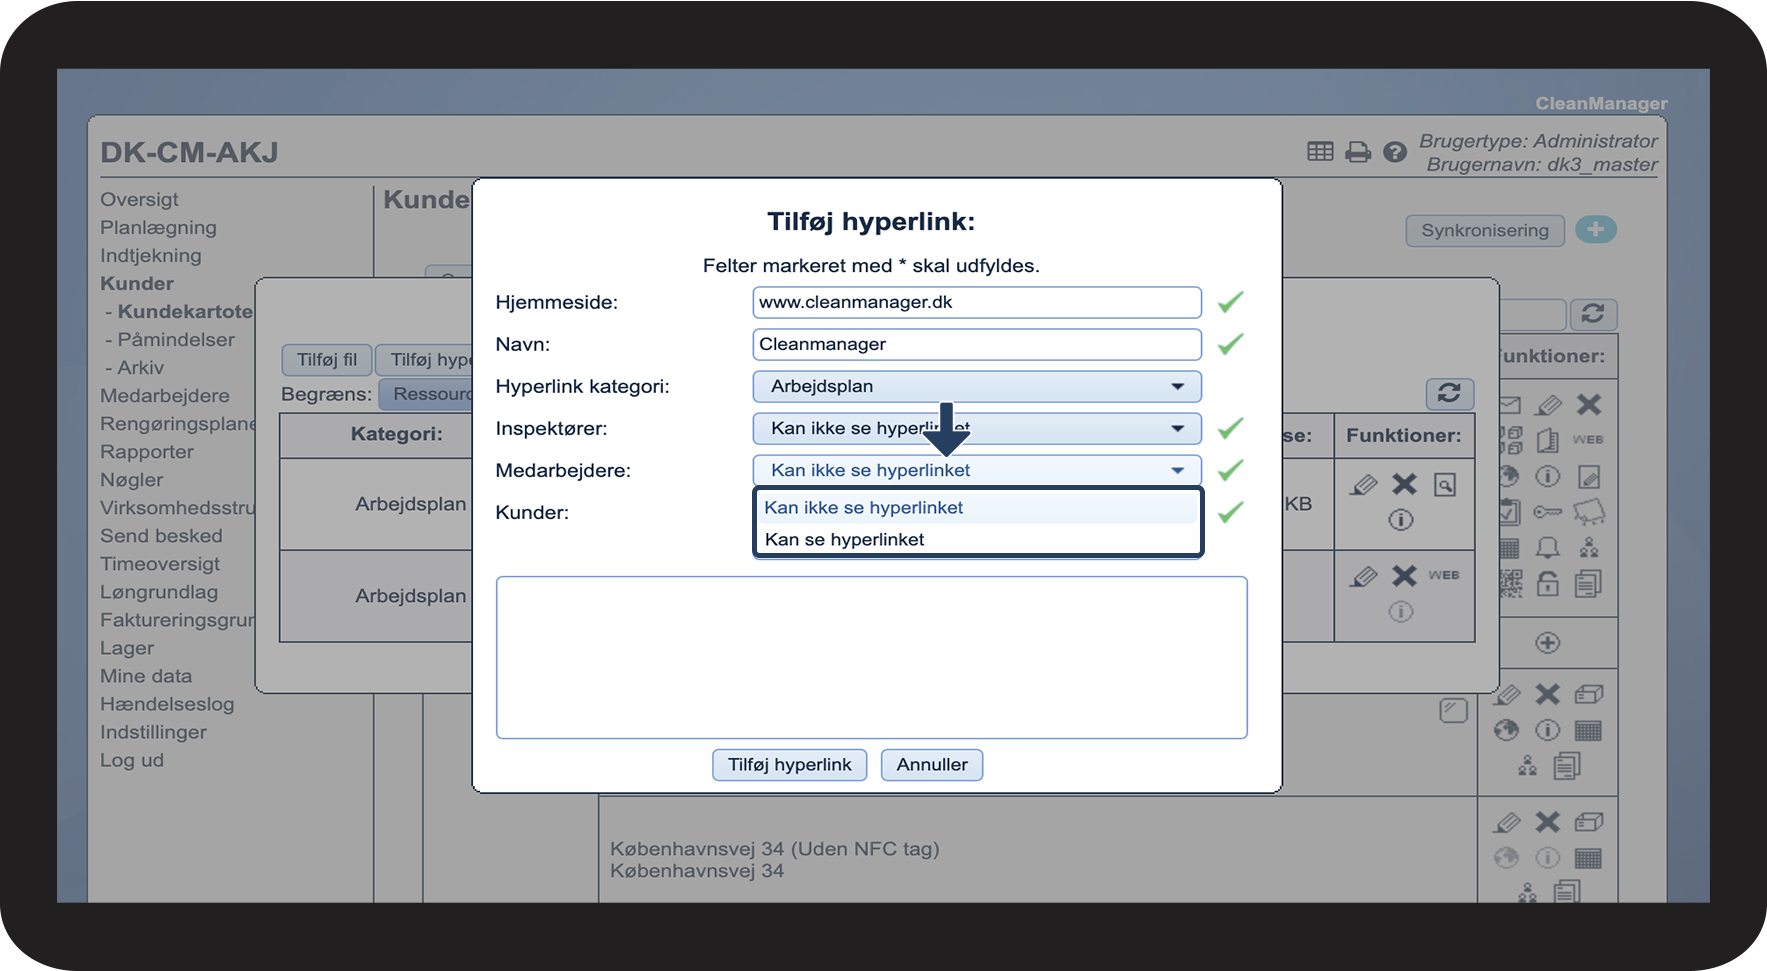Choose 'Kan ikke se hyperlinket' in open list

[977, 507]
